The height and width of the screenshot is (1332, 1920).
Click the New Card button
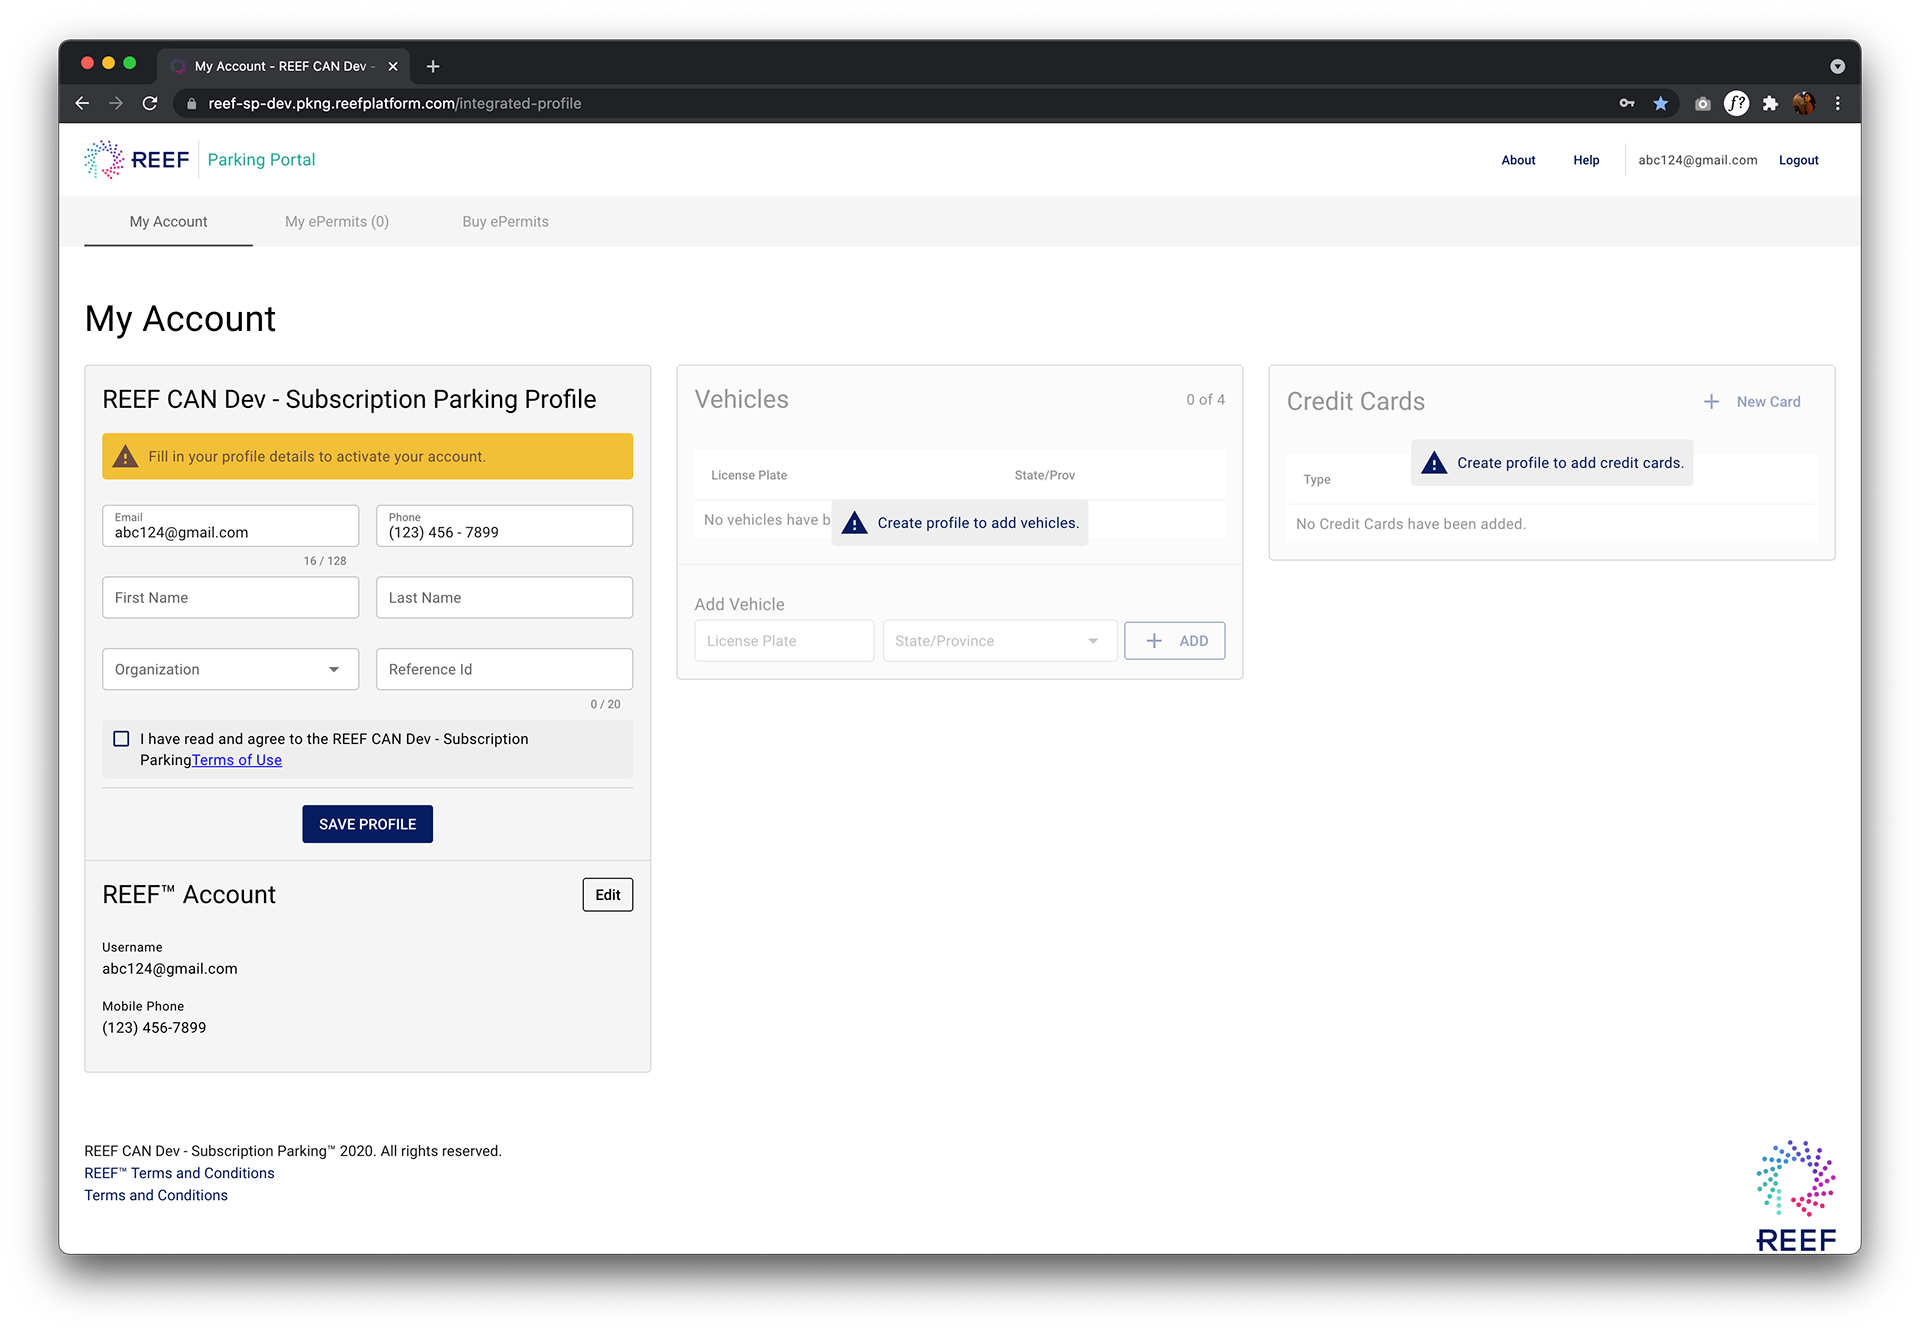[x=1752, y=401]
